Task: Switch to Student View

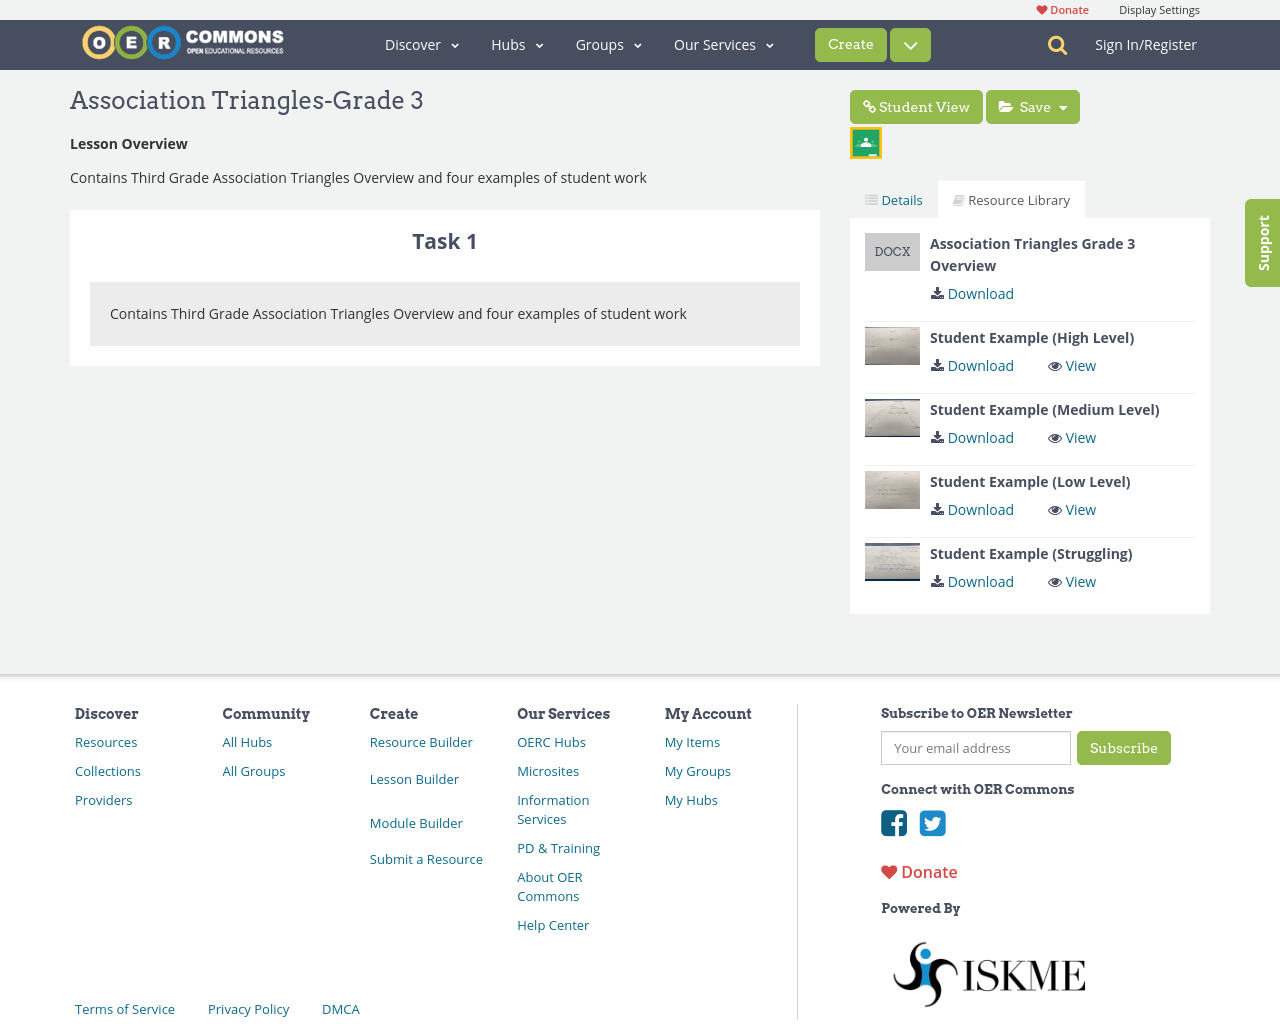Action: (x=916, y=106)
